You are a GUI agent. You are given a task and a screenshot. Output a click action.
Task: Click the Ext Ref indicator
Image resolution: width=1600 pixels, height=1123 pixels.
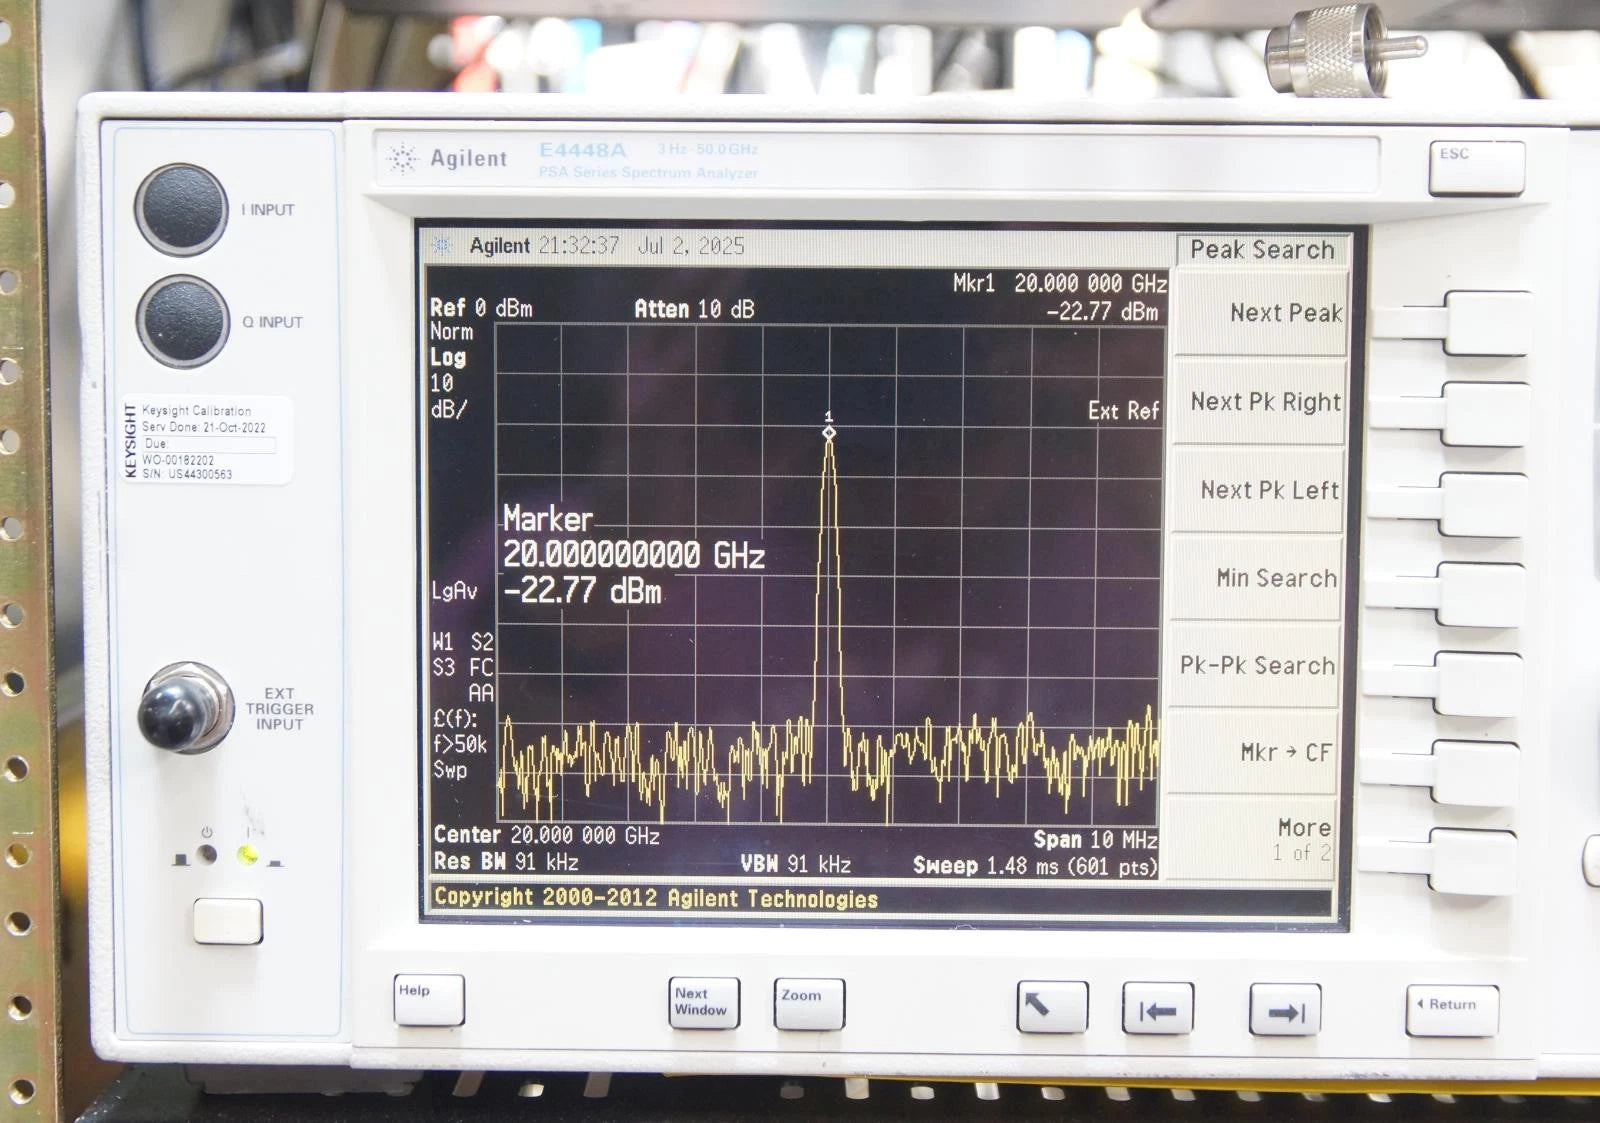point(1123,411)
